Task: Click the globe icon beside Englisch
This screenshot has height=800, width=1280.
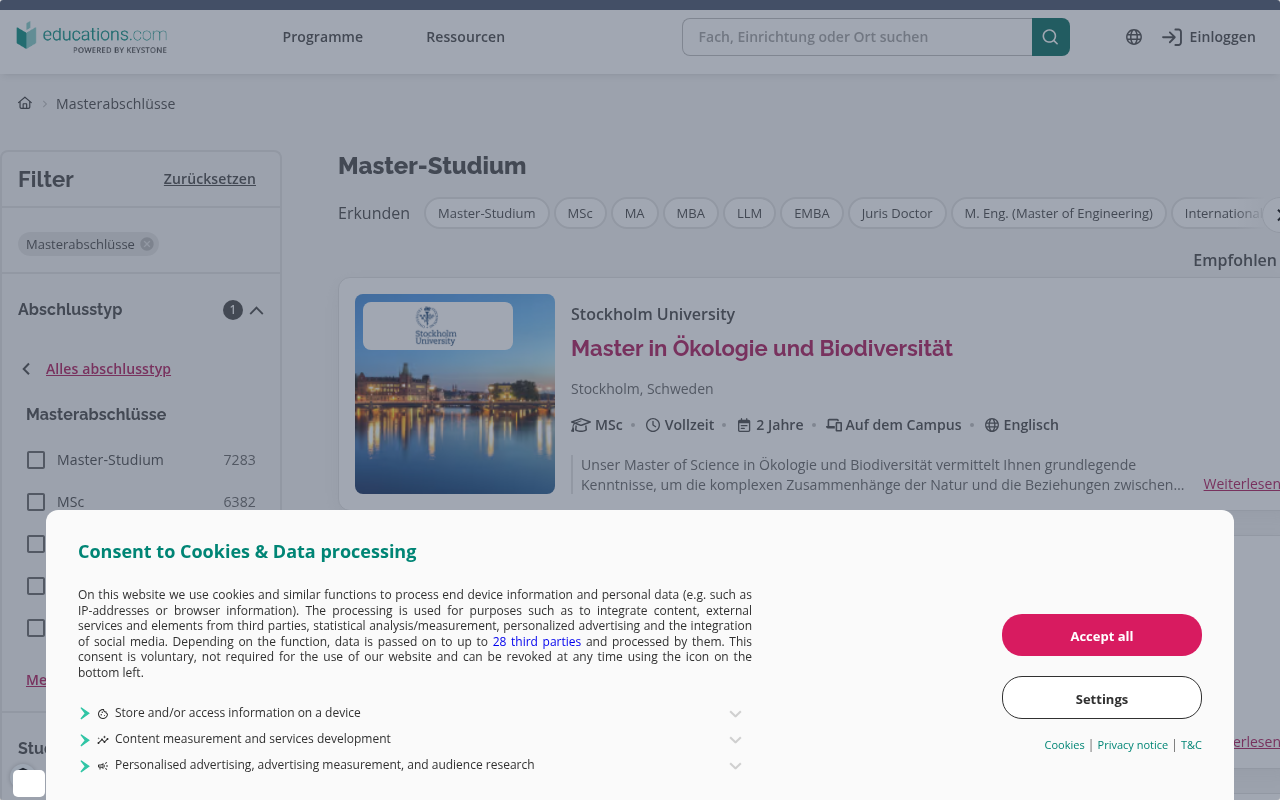Action: point(992,425)
